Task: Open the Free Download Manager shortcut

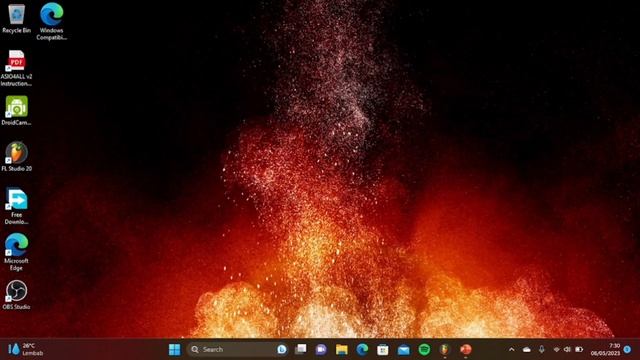Action: 16,206
